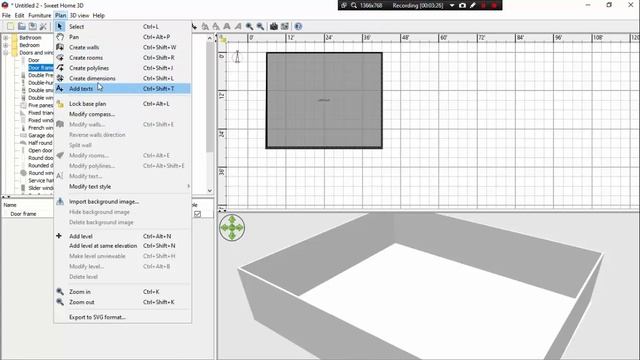This screenshot has width=640, height=360.
Task: Click the recorder stop button
Action: [494, 5]
